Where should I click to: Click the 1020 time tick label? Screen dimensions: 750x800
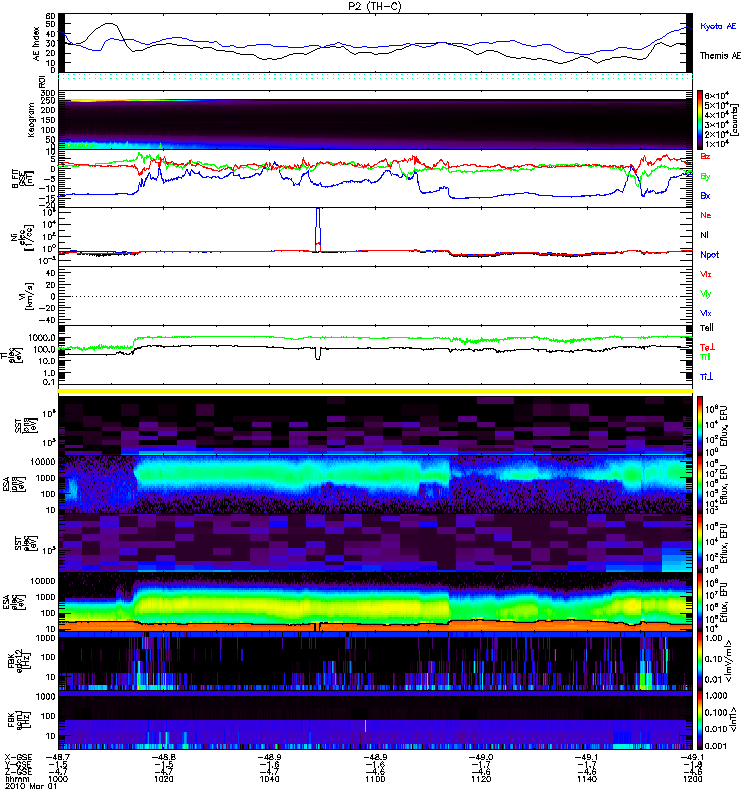point(164,779)
